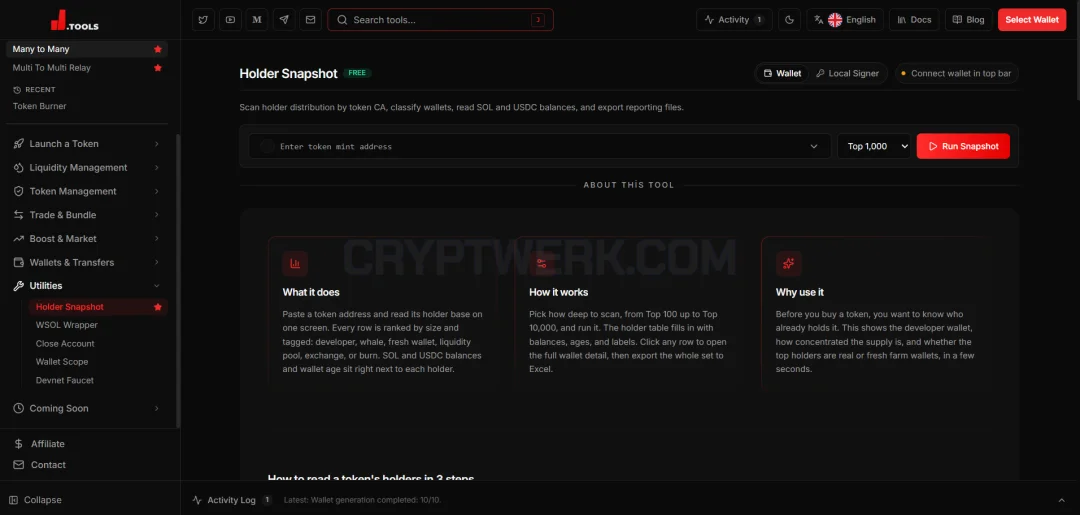Expand the Liquidity Management chevron
This screenshot has width=1080, height=515.
157,167
